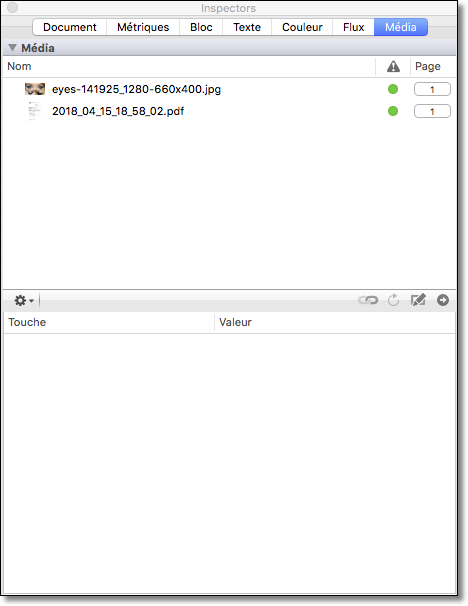
Task: Collapse the Média section triangle
Action: point(13,48)
